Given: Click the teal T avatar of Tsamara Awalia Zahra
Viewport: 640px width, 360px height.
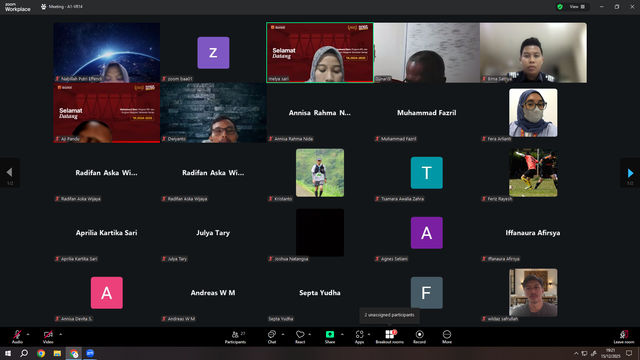Looking at the screenshot, I should pos(427,173).
